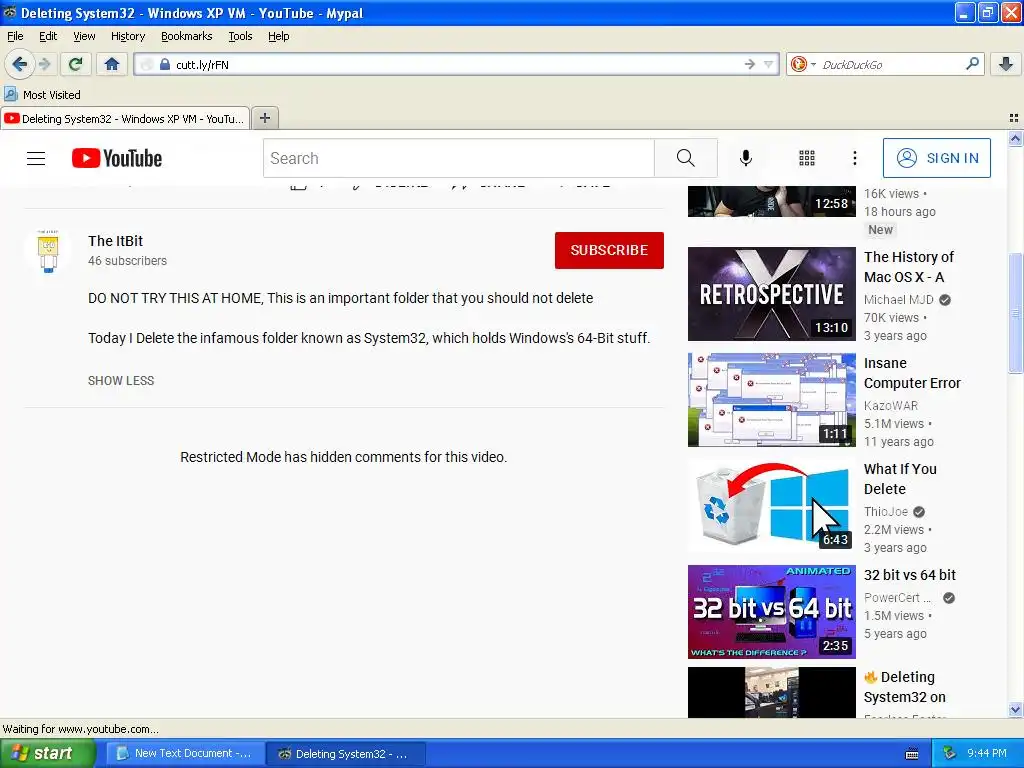
Task: Go back to the previous page
Action: [19, 64]
